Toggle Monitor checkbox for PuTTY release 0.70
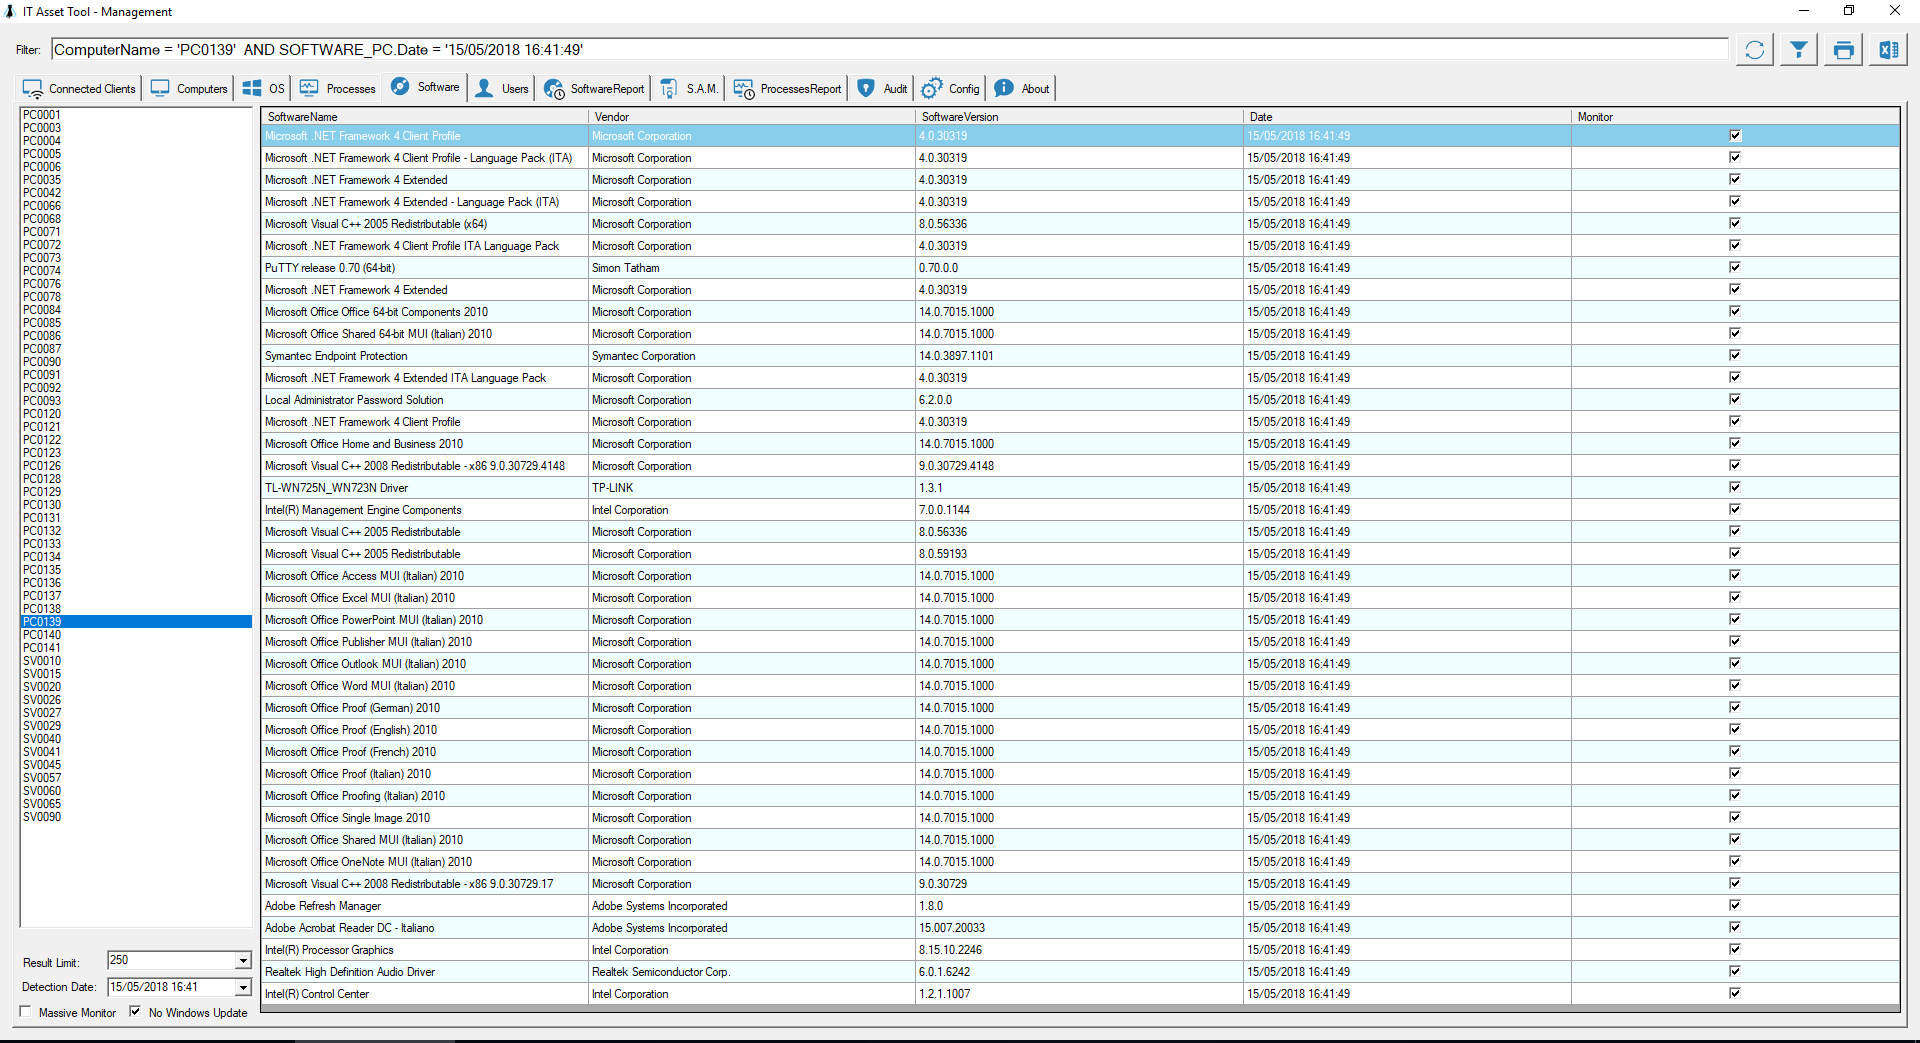 coord(1735,267)
